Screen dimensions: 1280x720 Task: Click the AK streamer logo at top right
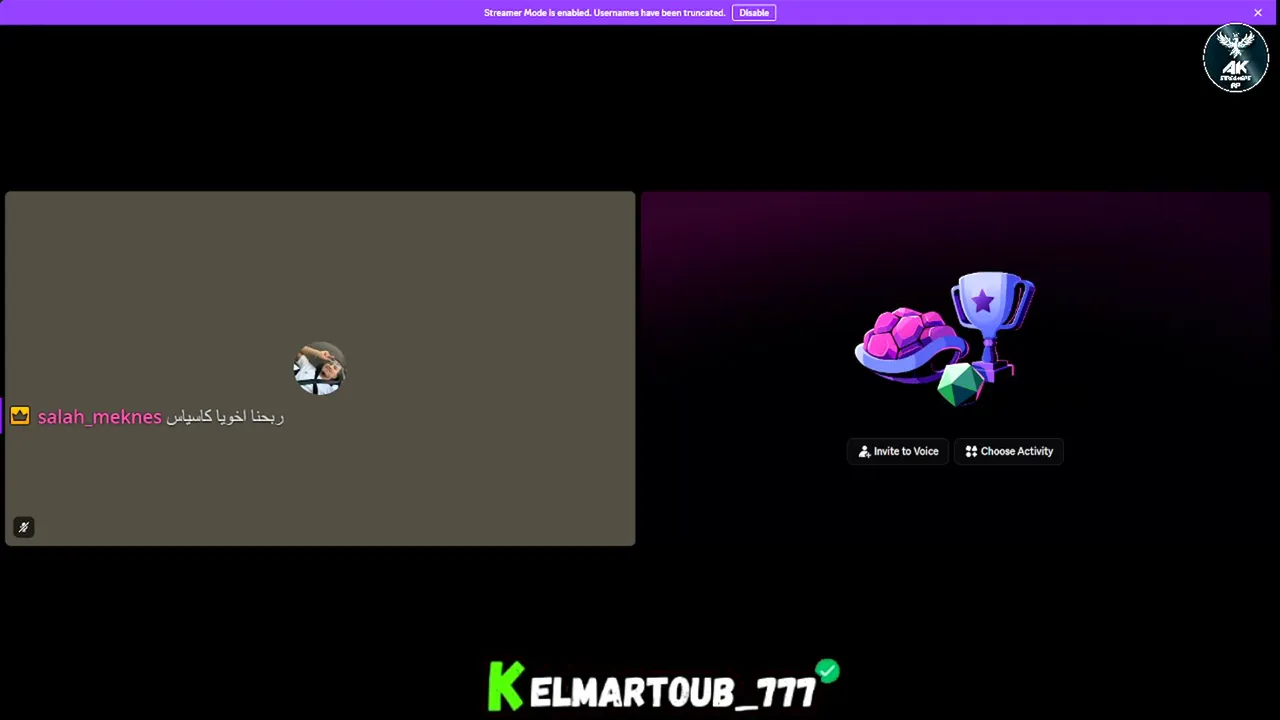click(1236, 59)
